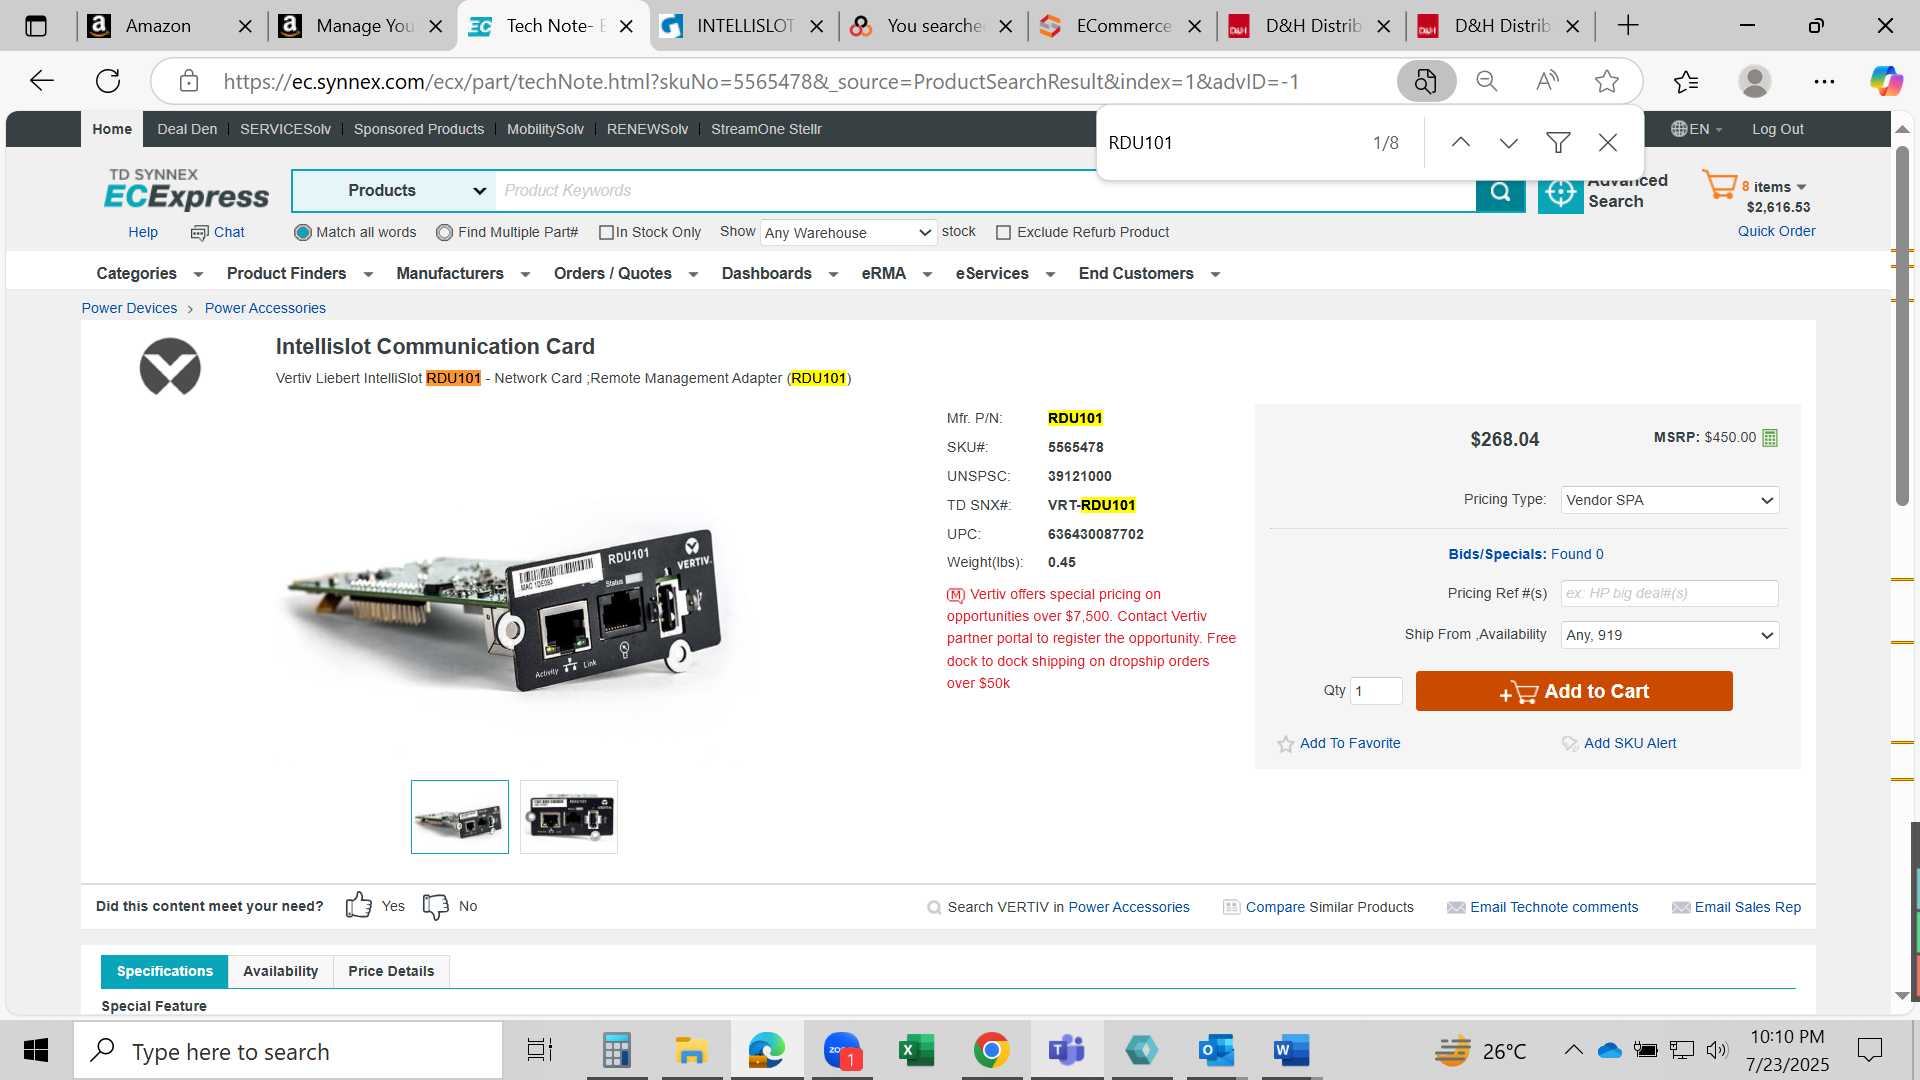This screenshot has width=1920, height=1080.
Task: Click the product search magnifier button
Action: click(x=1500, y=192)
